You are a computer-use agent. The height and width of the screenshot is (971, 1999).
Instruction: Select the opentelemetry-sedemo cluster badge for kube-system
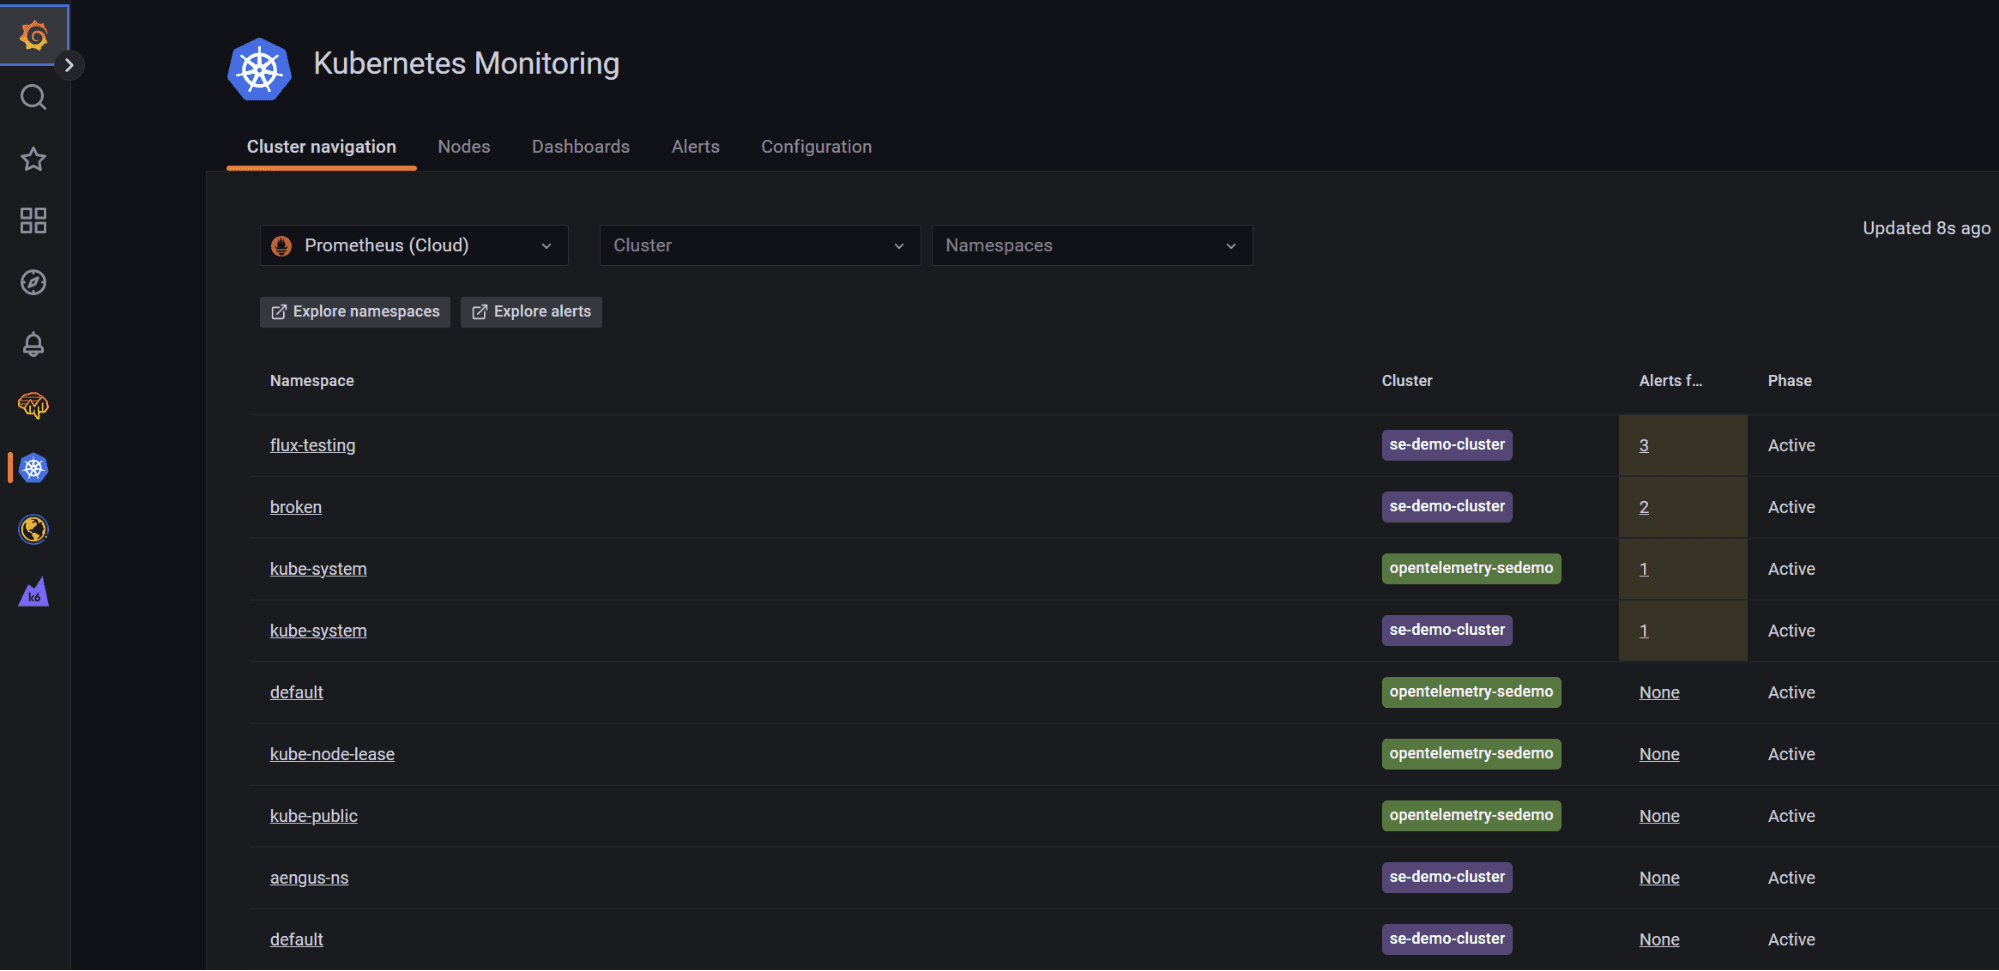coord(1471,568)
